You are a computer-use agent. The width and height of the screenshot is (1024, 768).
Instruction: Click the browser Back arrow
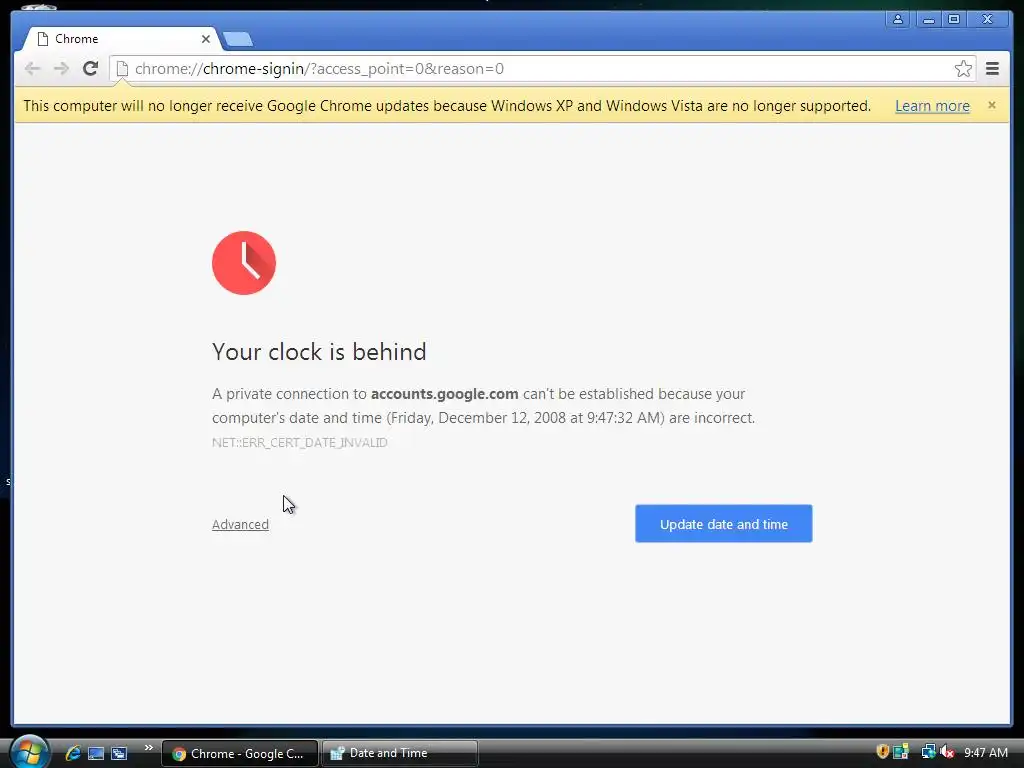[x=32, y=69]
